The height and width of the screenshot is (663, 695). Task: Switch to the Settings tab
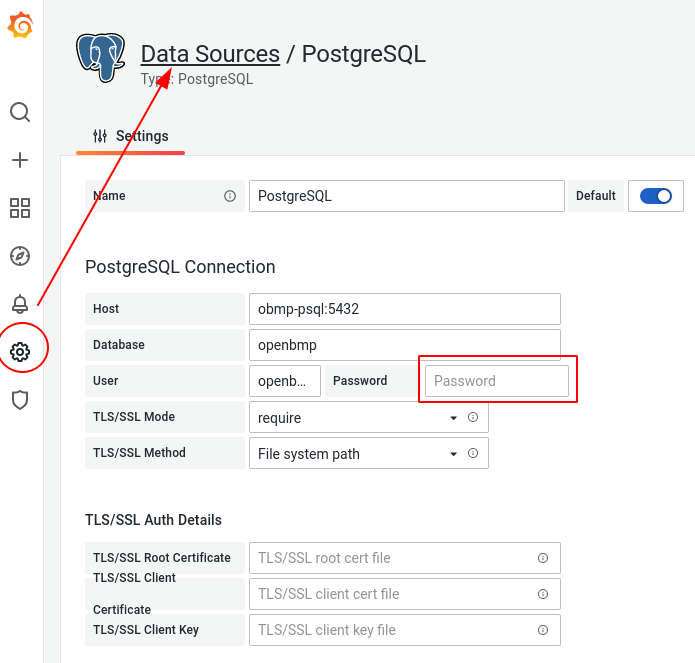131,136
